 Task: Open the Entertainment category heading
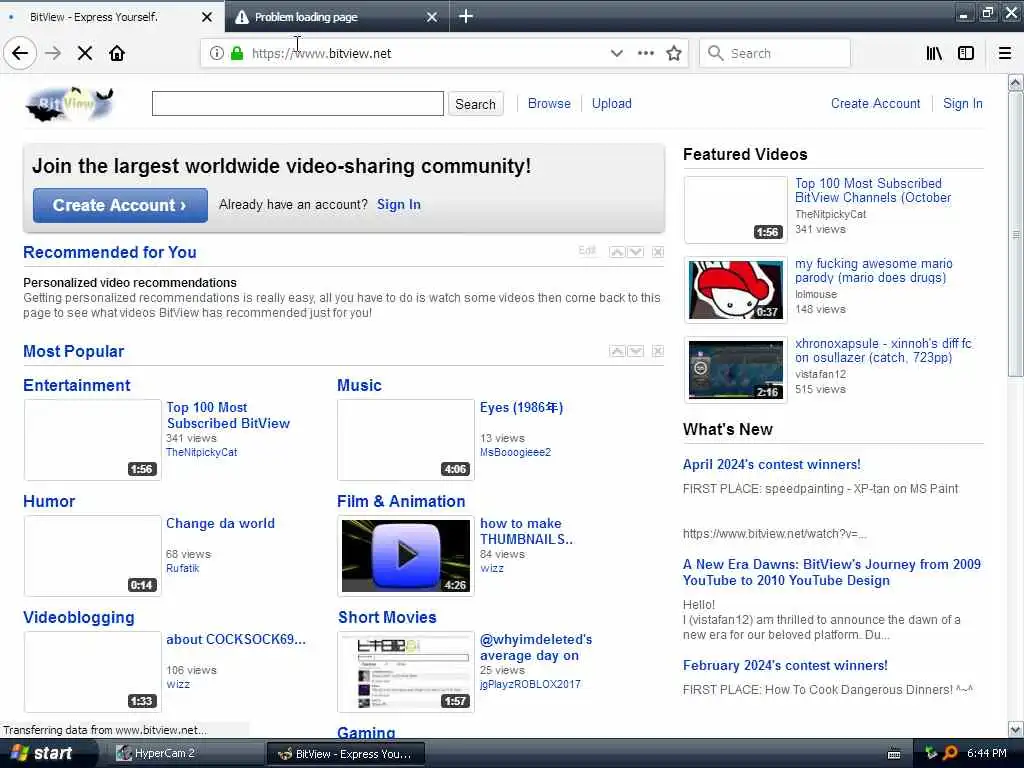point(76,385)
